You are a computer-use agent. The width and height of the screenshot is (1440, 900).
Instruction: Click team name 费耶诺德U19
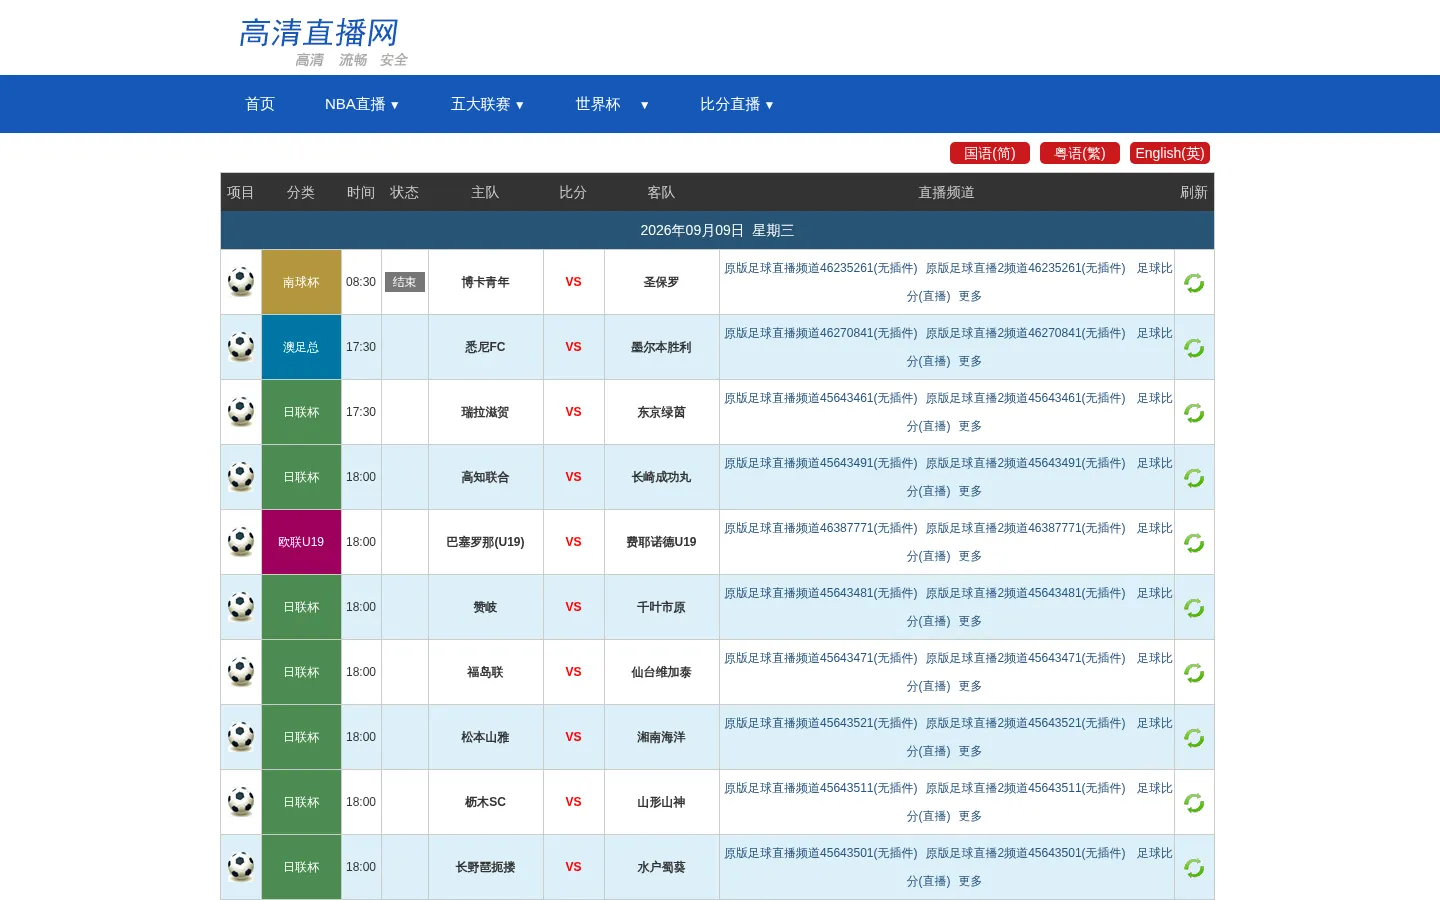(661, 542)
